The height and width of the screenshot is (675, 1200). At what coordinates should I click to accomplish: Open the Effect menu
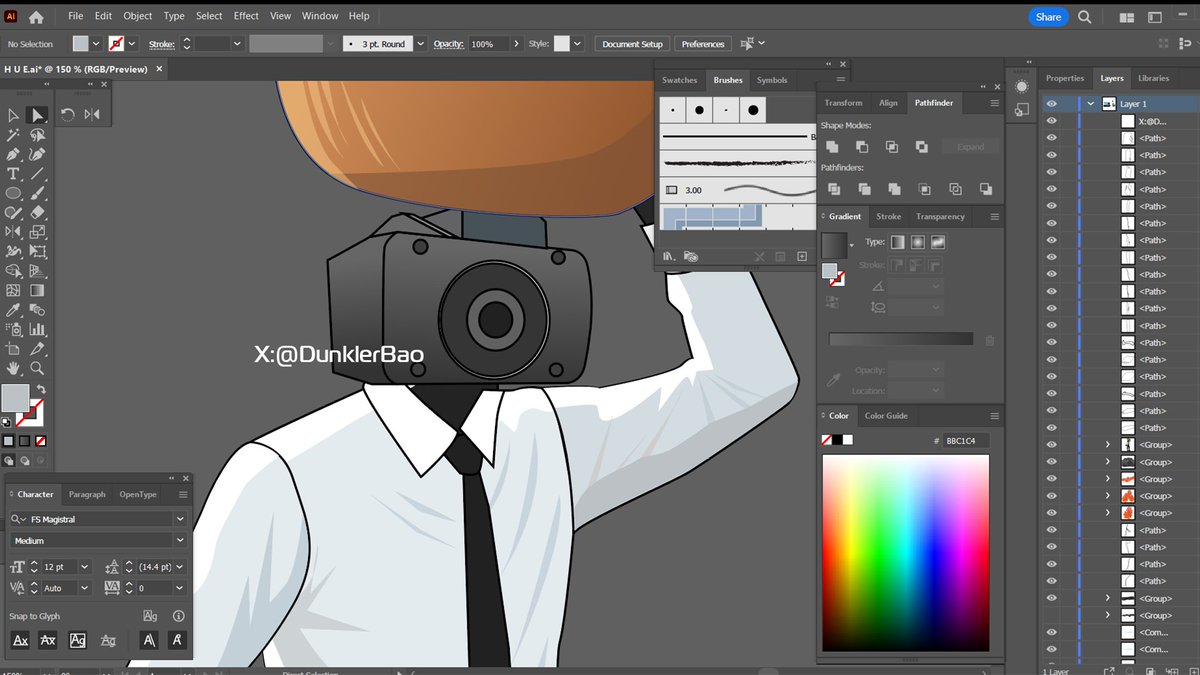(x=246, y=16)
